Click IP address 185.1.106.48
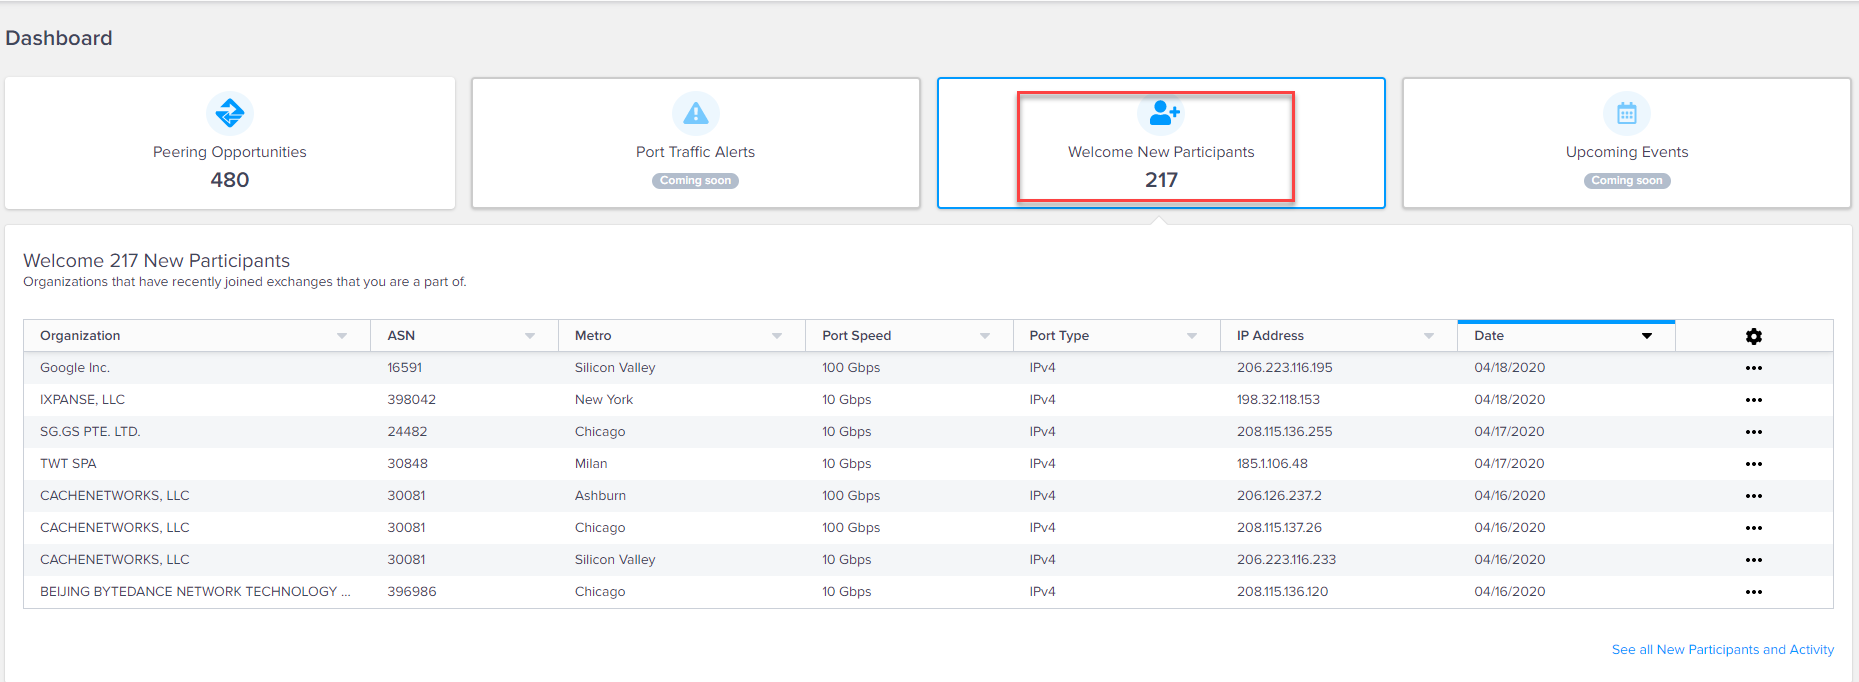The width and height of the screenshot is (1859, 682). pos(1272,464)
